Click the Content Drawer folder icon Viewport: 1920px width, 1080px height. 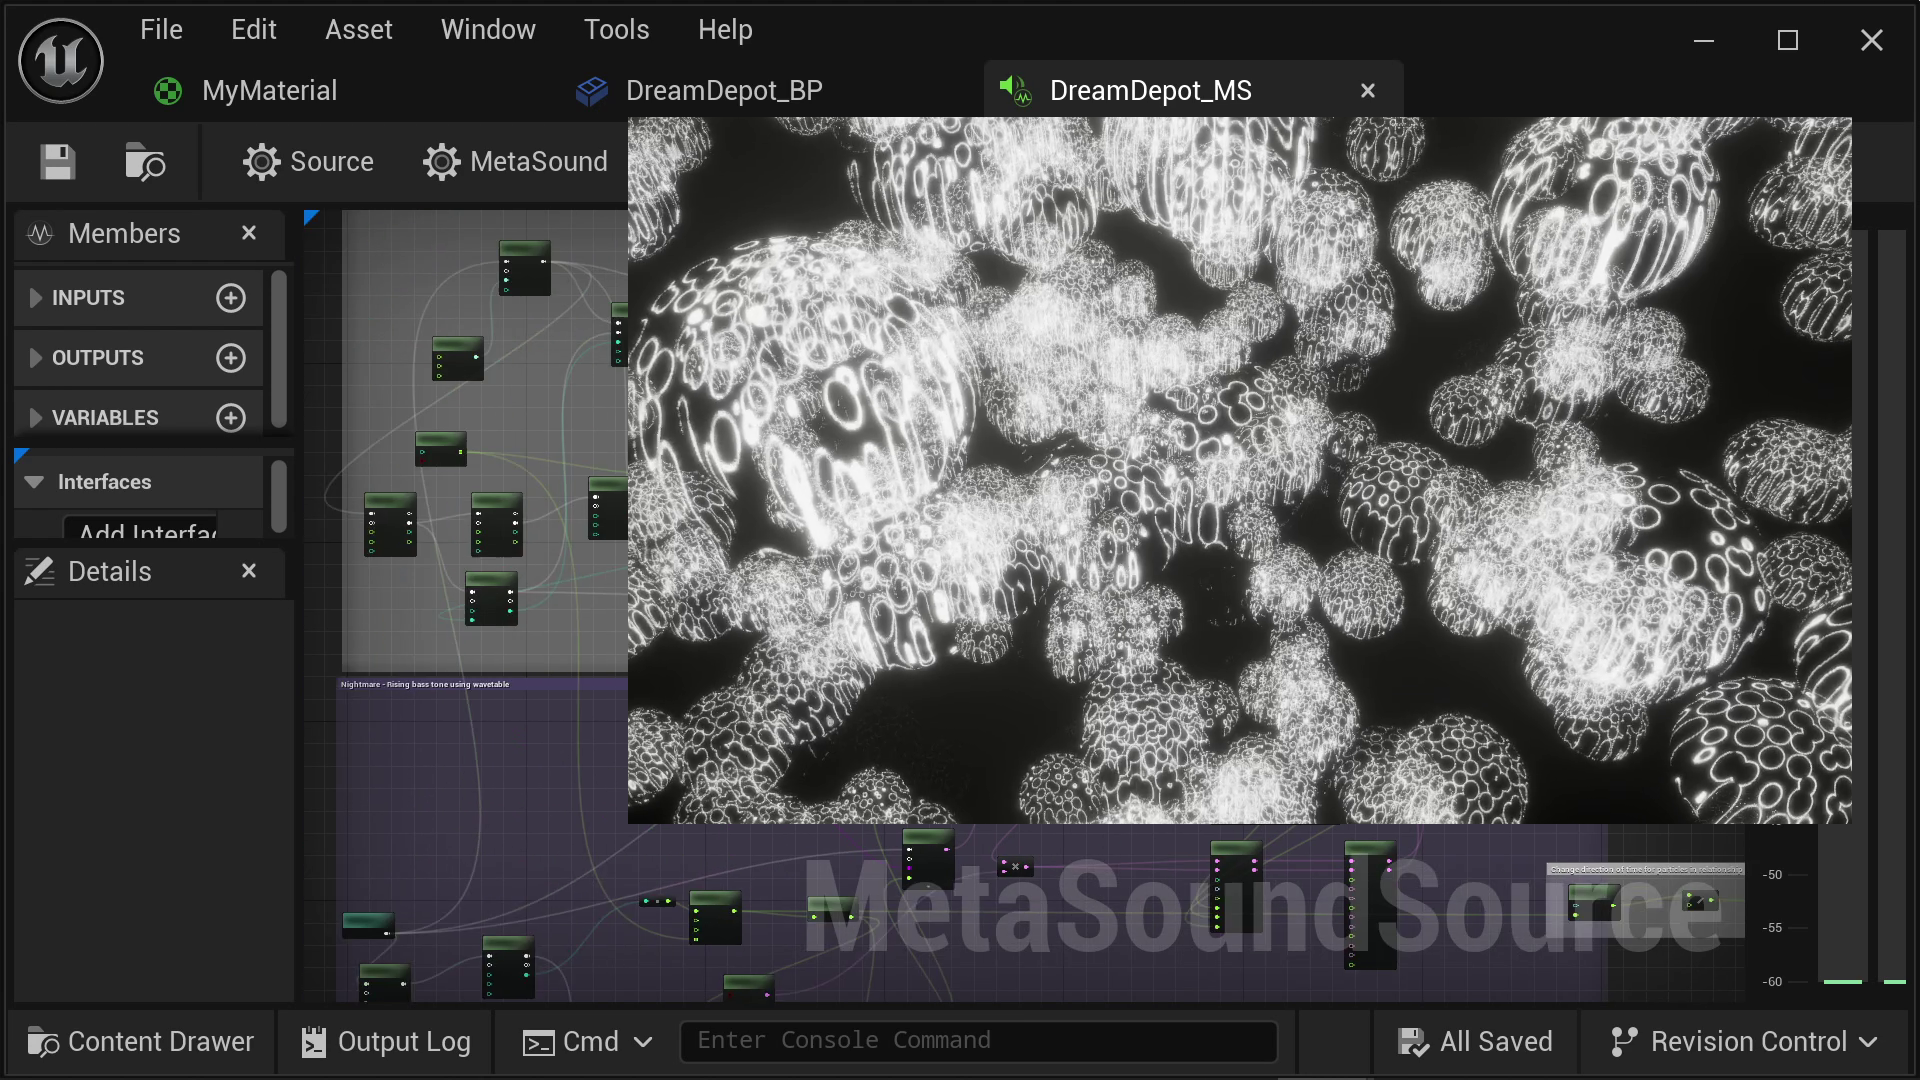click(43, 1042)
